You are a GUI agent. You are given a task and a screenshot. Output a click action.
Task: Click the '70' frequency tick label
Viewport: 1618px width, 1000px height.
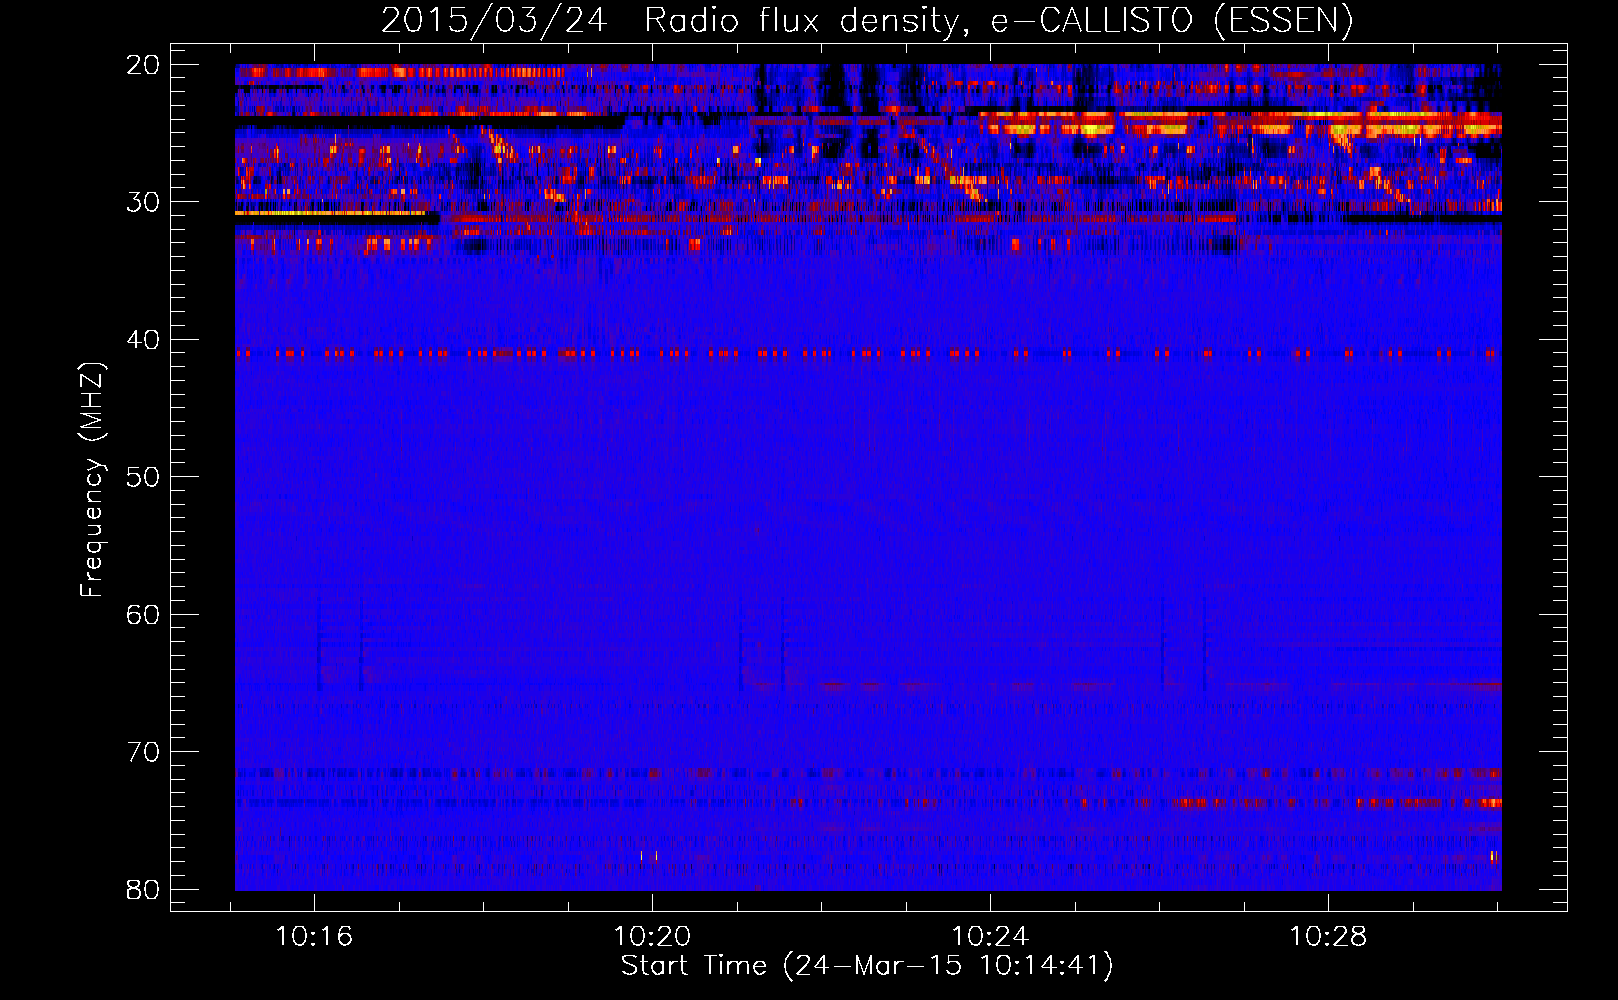pos(143,752)
